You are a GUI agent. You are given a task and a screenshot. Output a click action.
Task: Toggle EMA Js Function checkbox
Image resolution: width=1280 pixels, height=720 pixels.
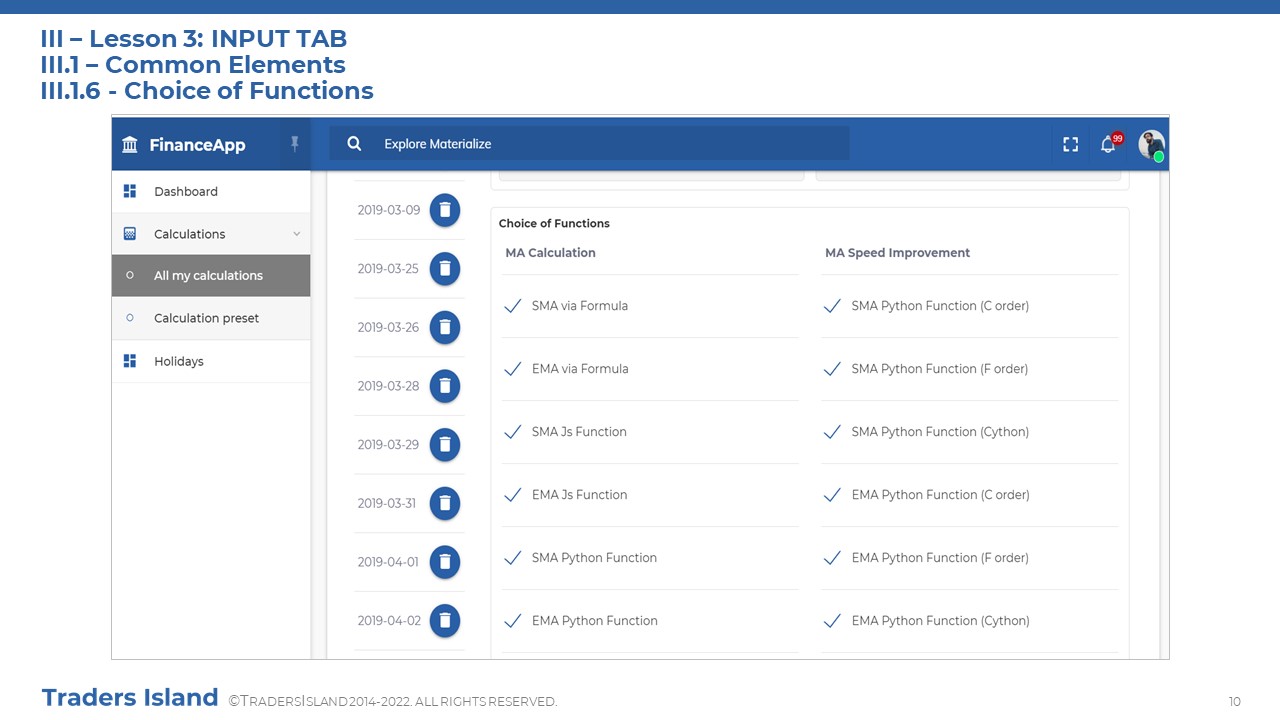[513, 495]
